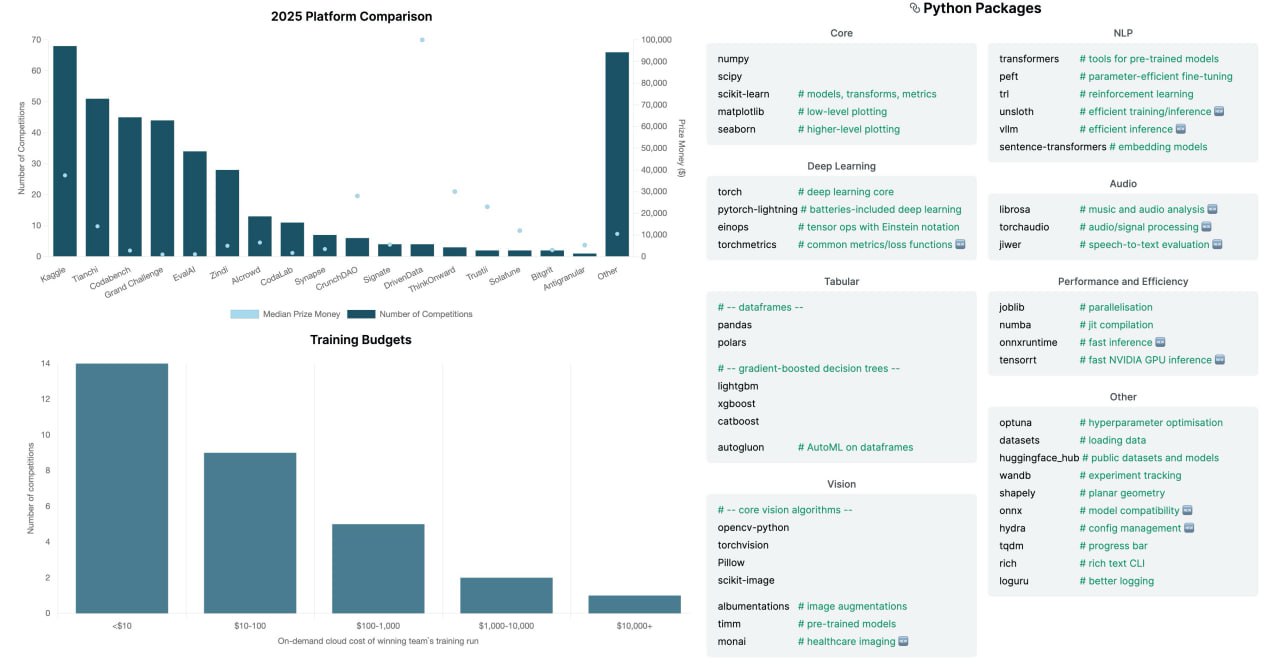
Task: Click the new badge next to tensorrt
Action: pyautogui.click(x=1219, y=360)
